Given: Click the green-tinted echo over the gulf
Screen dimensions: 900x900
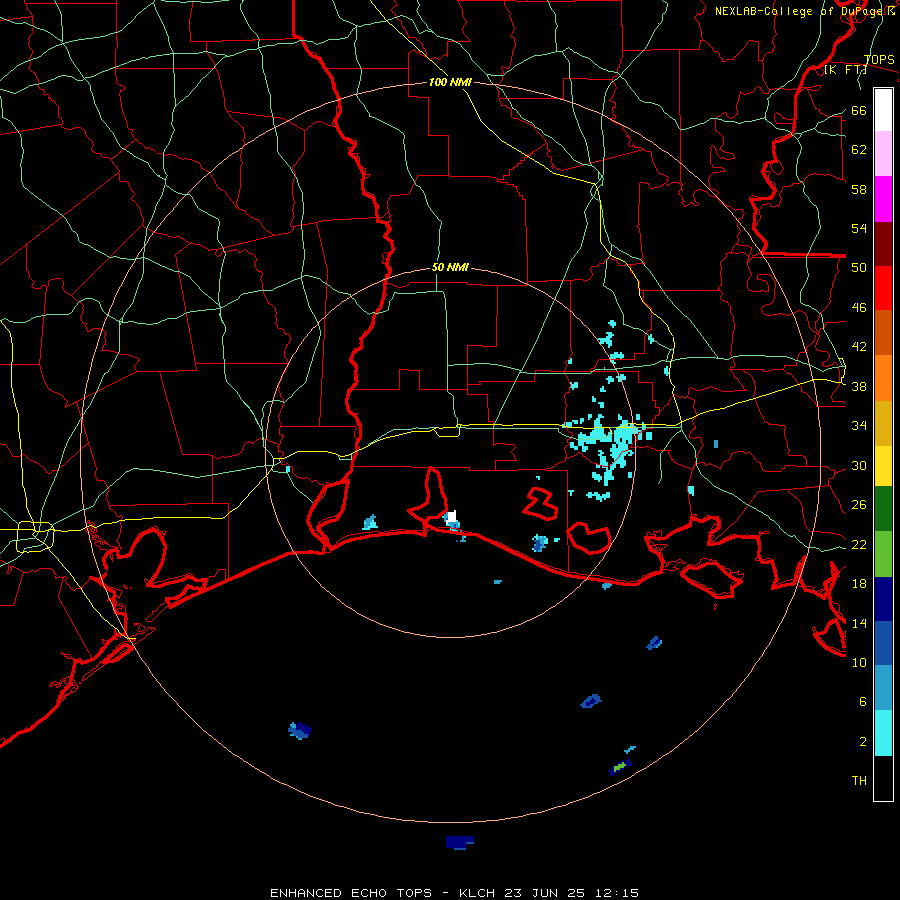Looking at the screenshot, I should click(619, 766).
